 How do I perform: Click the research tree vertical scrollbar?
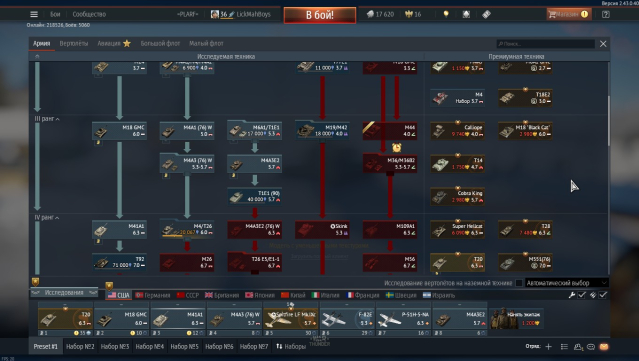tap(609, 121)
